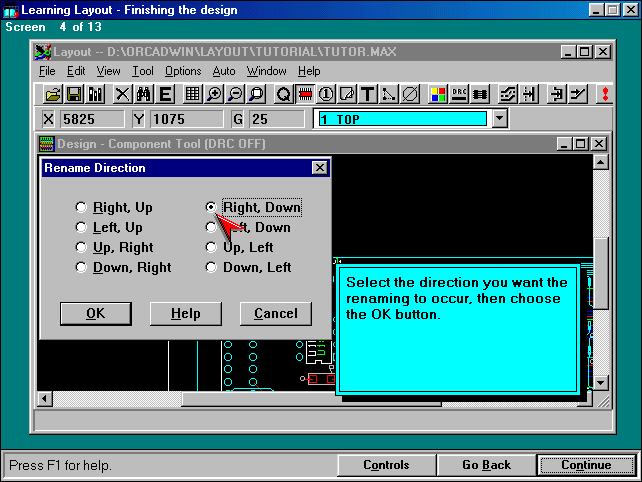Click the binoculars Find icon
This screenshot has width=642, height=482.
coord(143,94)
